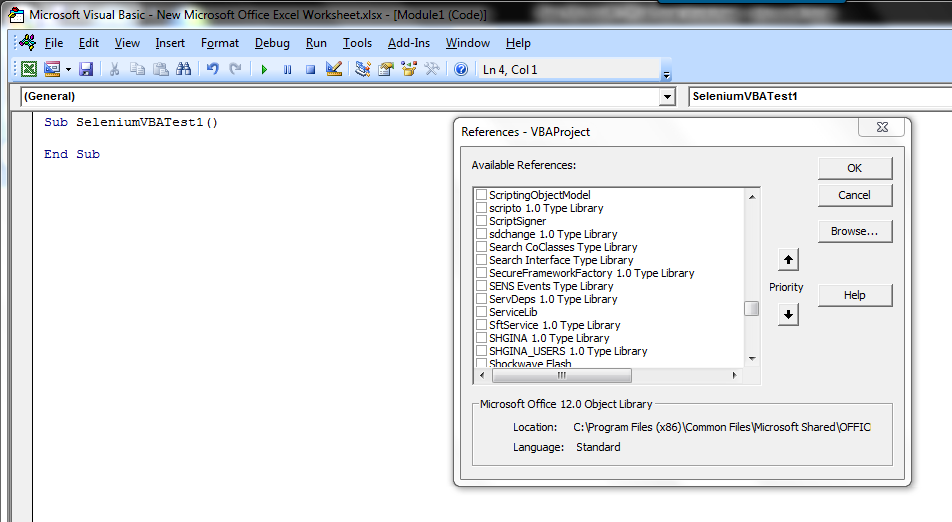The height and width of the screenshot is (522, 952).
Task: Check ServDeps 1.0 Type Library
Action: [x=481, y=299]
